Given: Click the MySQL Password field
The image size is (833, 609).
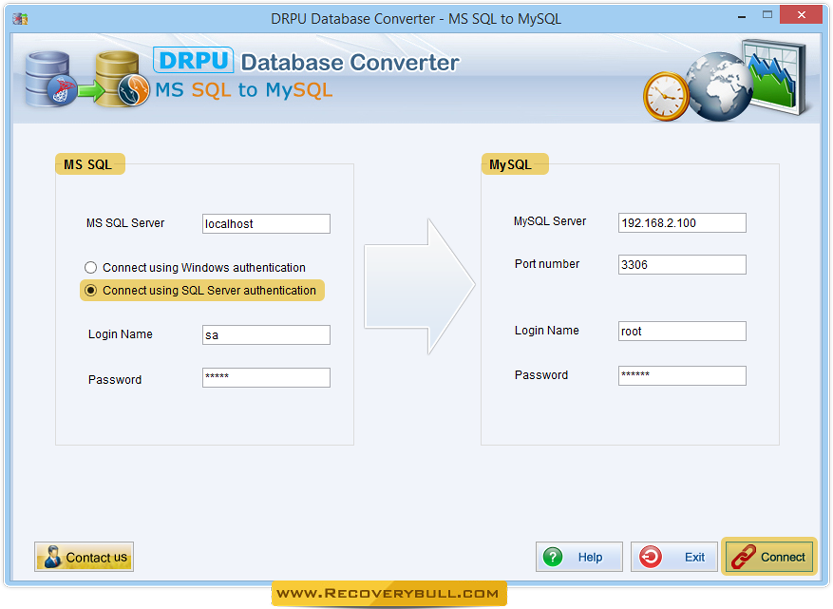Looking at the screenshot, I should click(x=682, y=376).
